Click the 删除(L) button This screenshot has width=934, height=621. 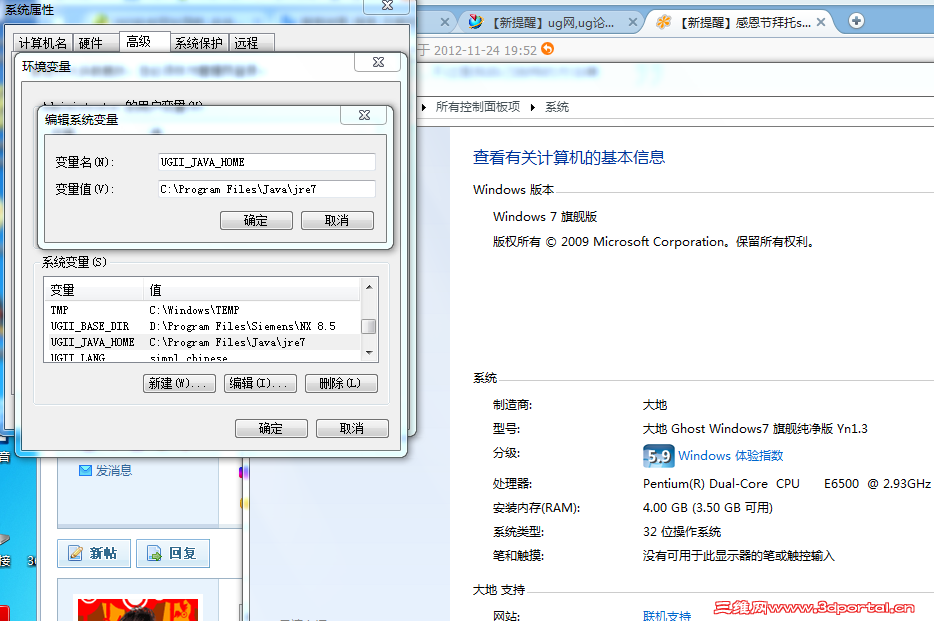[x=341, y=383]
